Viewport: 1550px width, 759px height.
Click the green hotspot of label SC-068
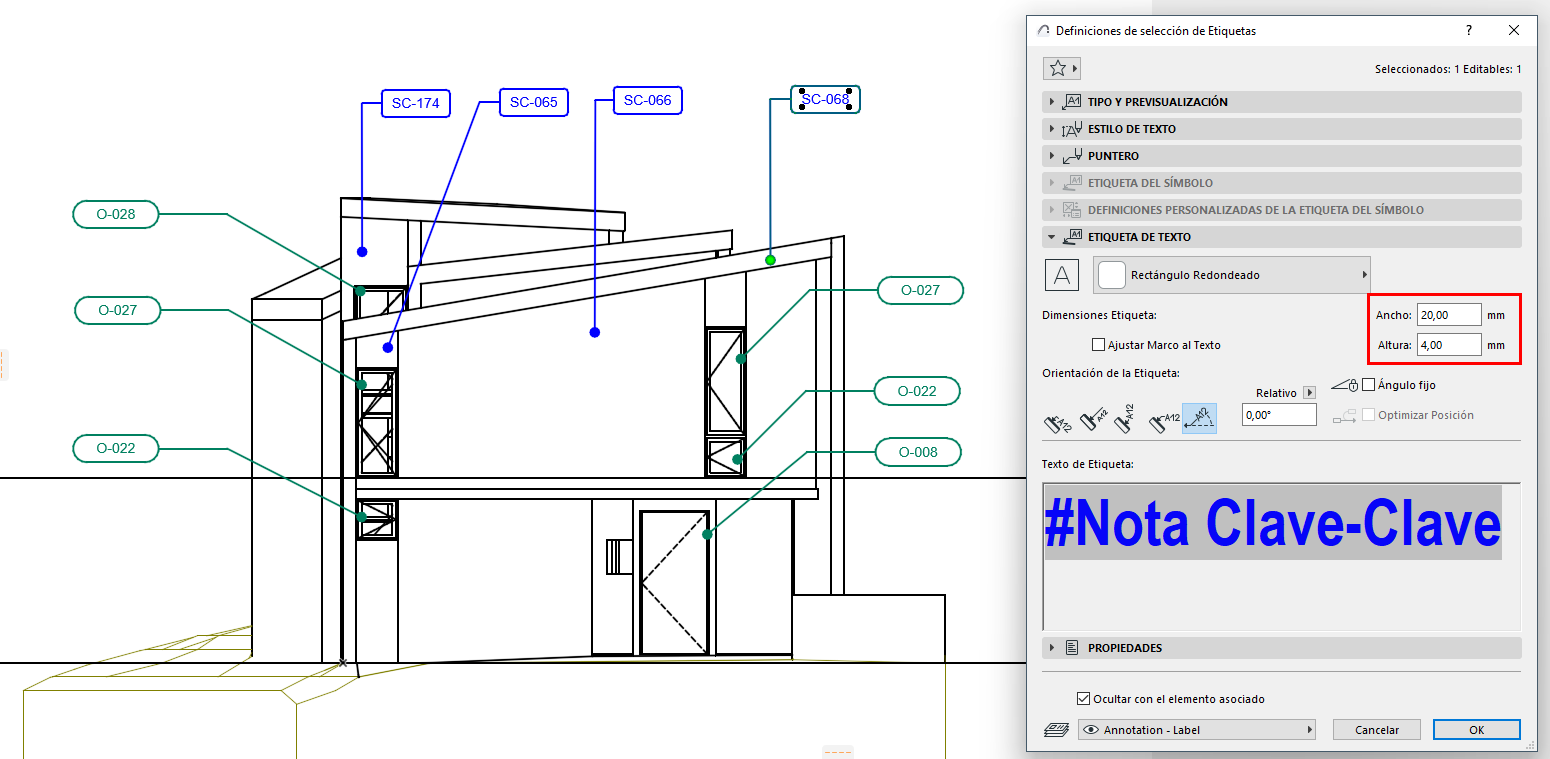770,260
